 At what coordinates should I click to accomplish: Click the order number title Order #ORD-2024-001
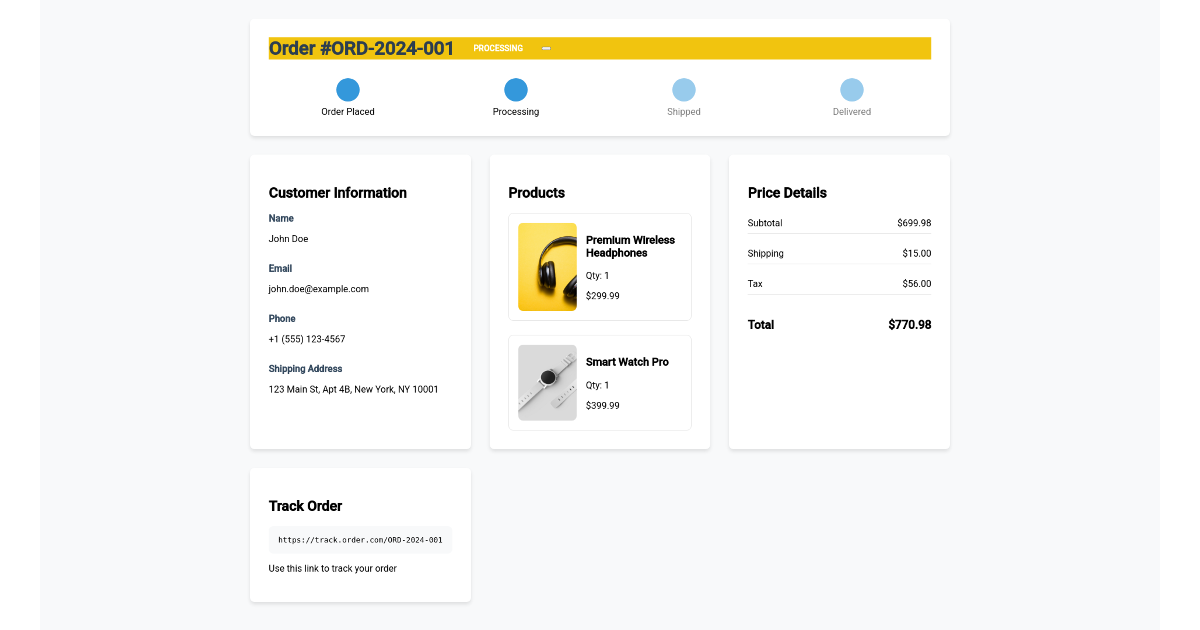point(361,47)
